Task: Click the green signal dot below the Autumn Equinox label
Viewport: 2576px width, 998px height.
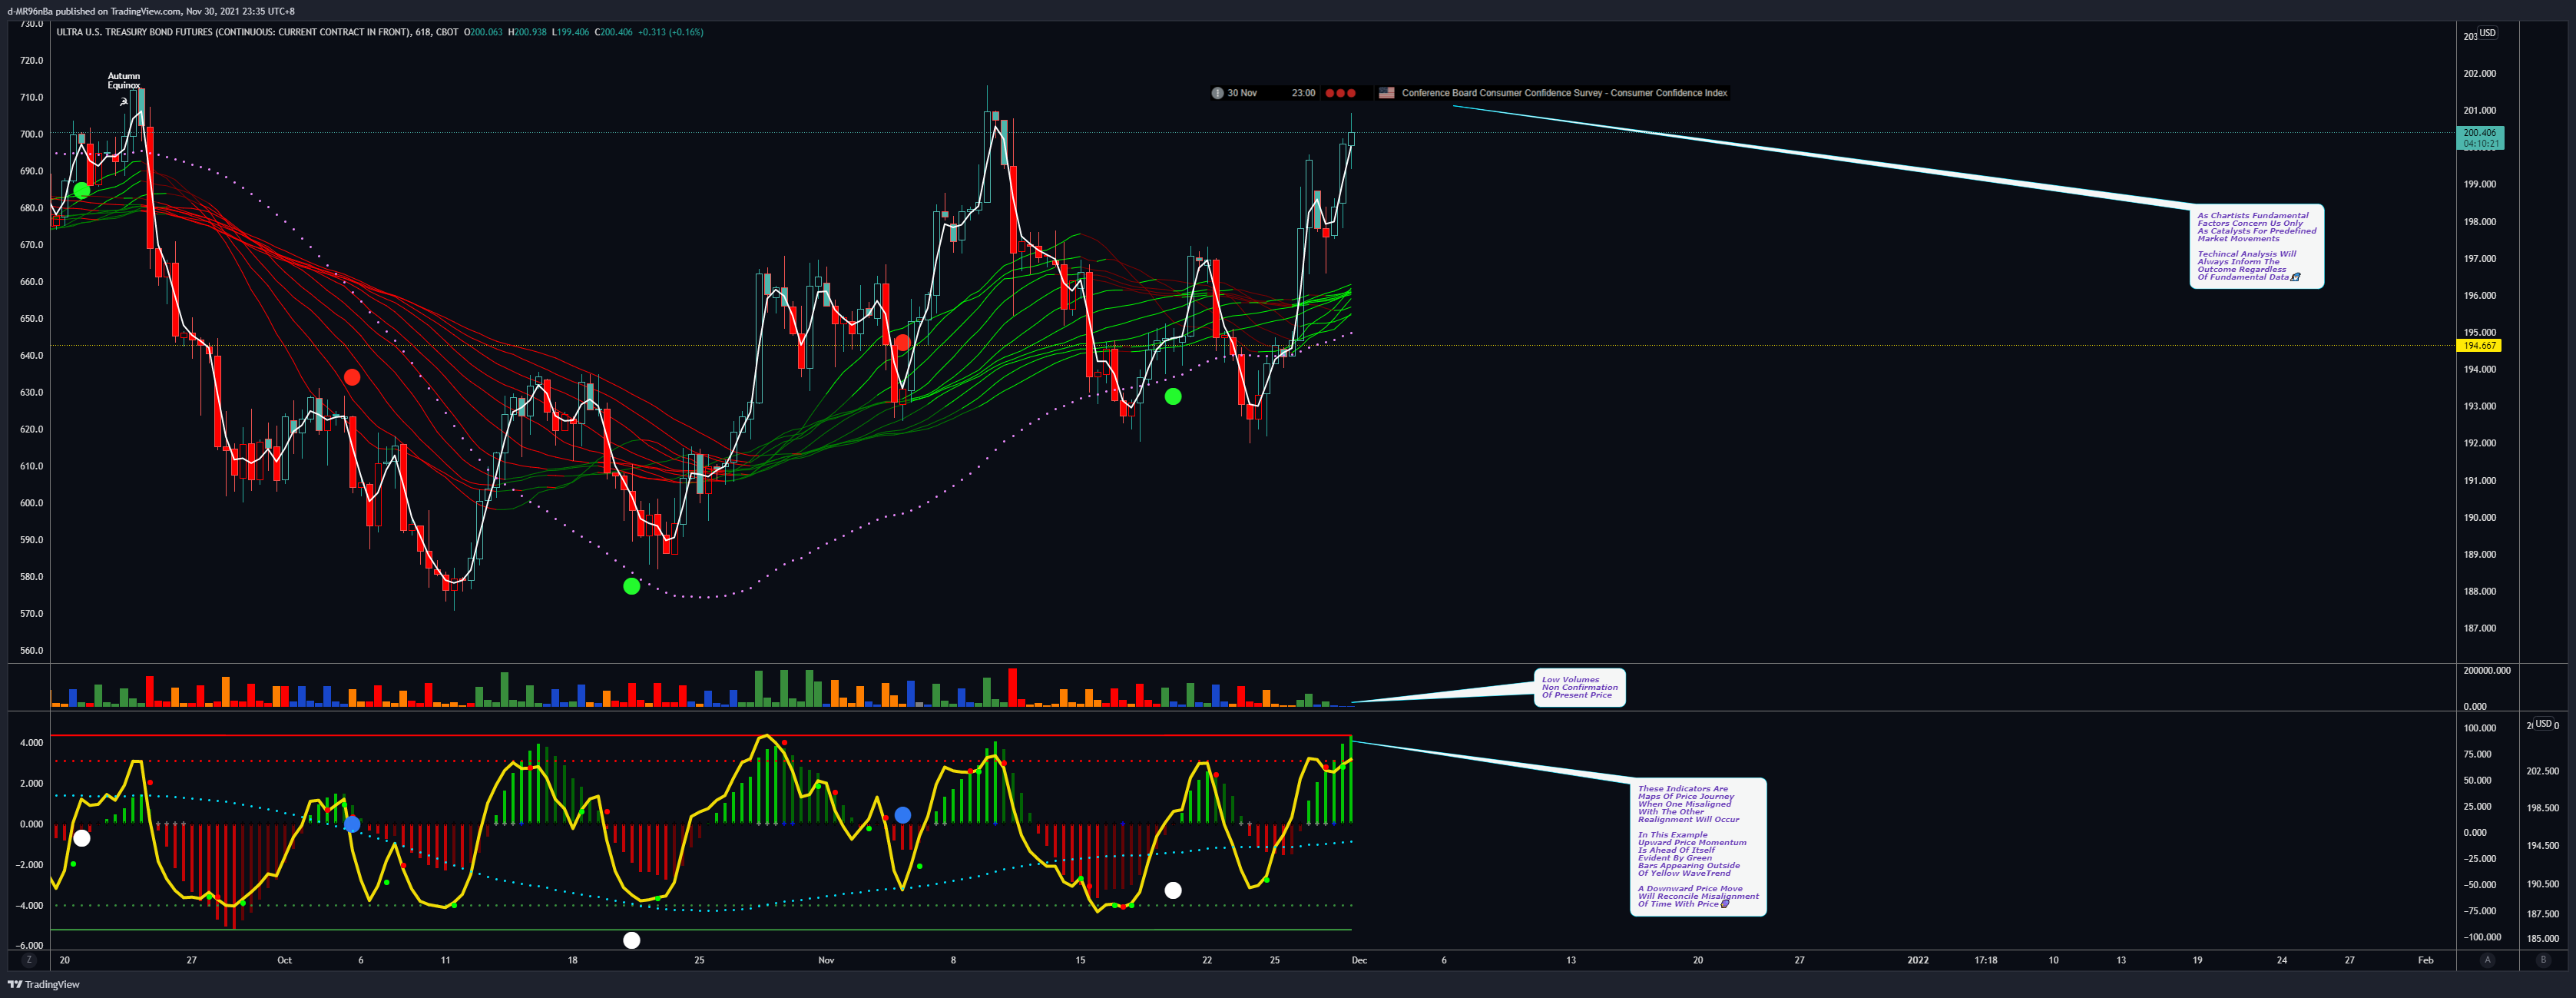Action: [82, 190]
